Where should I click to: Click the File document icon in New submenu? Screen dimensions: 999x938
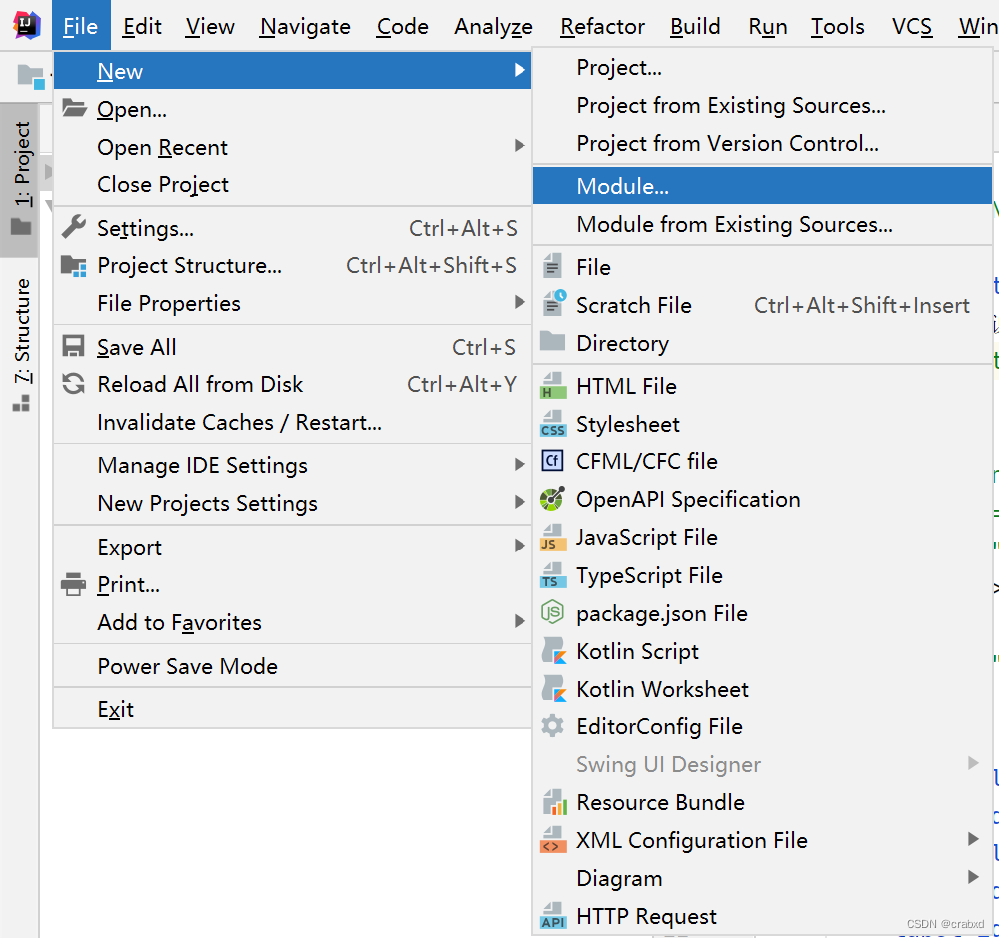[x=552, y=266]
